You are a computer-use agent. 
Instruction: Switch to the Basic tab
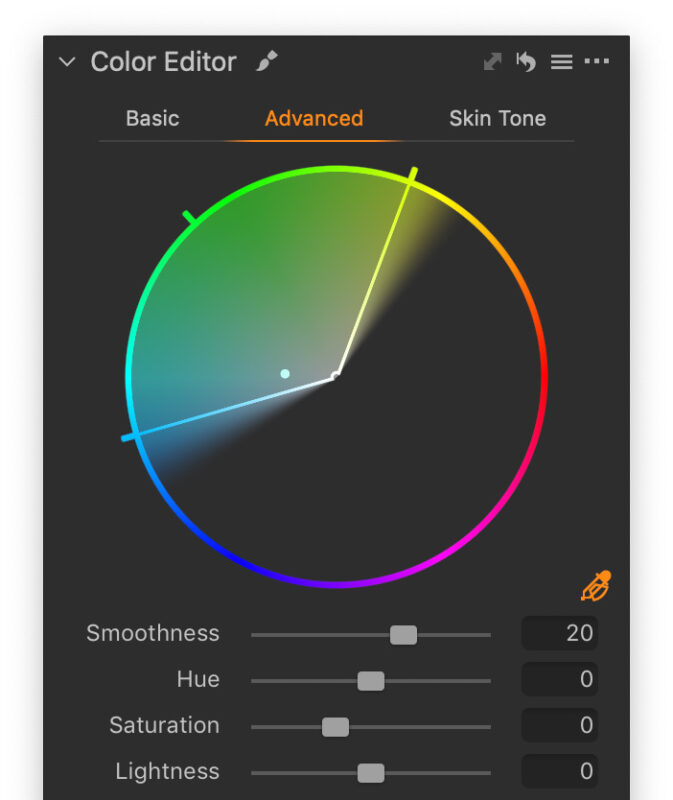[153, 118]
